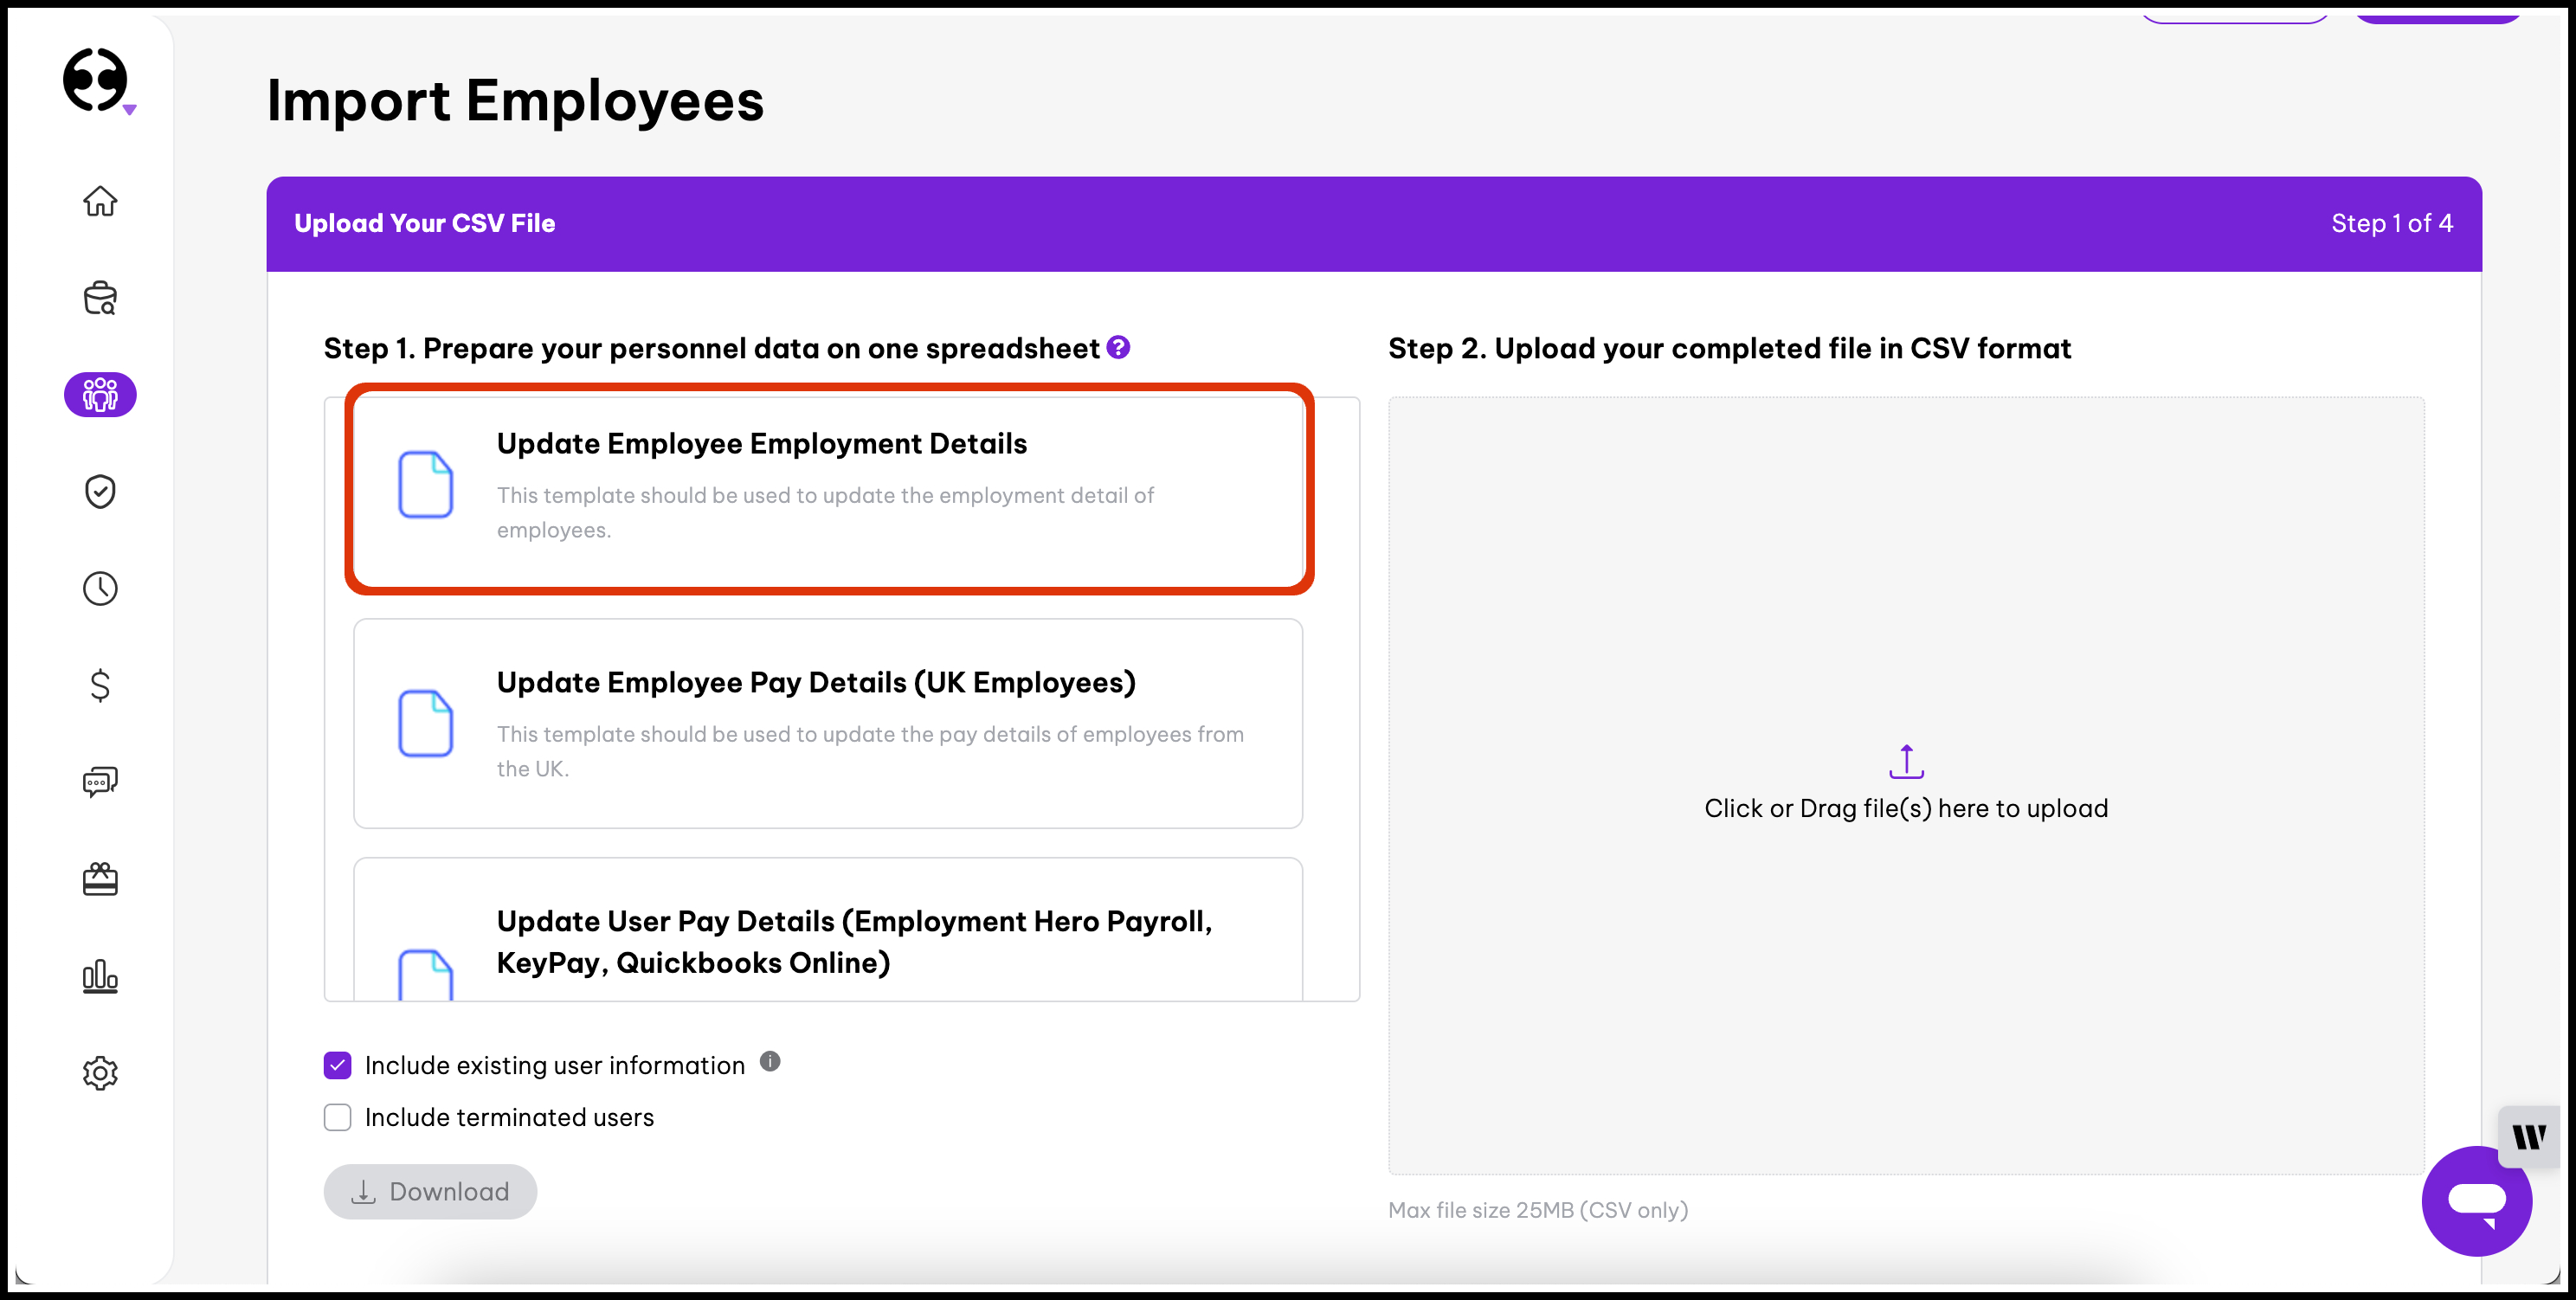Select Update Employee Pay Details UK template
2576x1300 pixels.
828,723
